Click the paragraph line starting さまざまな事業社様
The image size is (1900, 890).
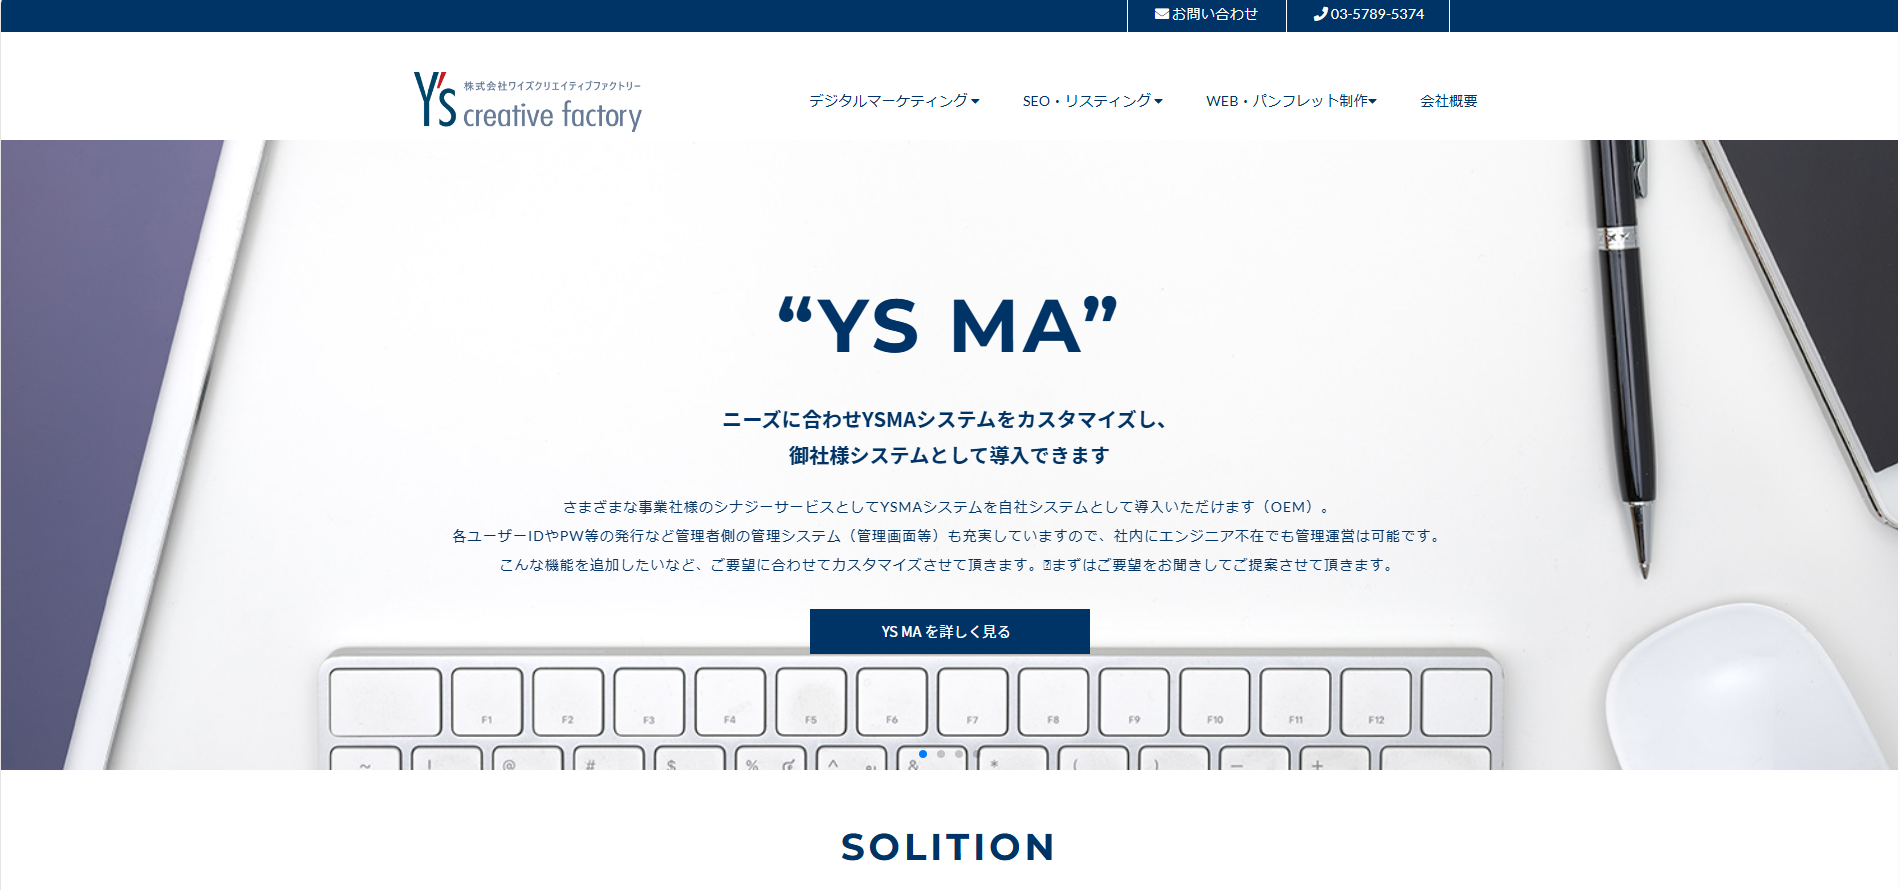(946, 507)
